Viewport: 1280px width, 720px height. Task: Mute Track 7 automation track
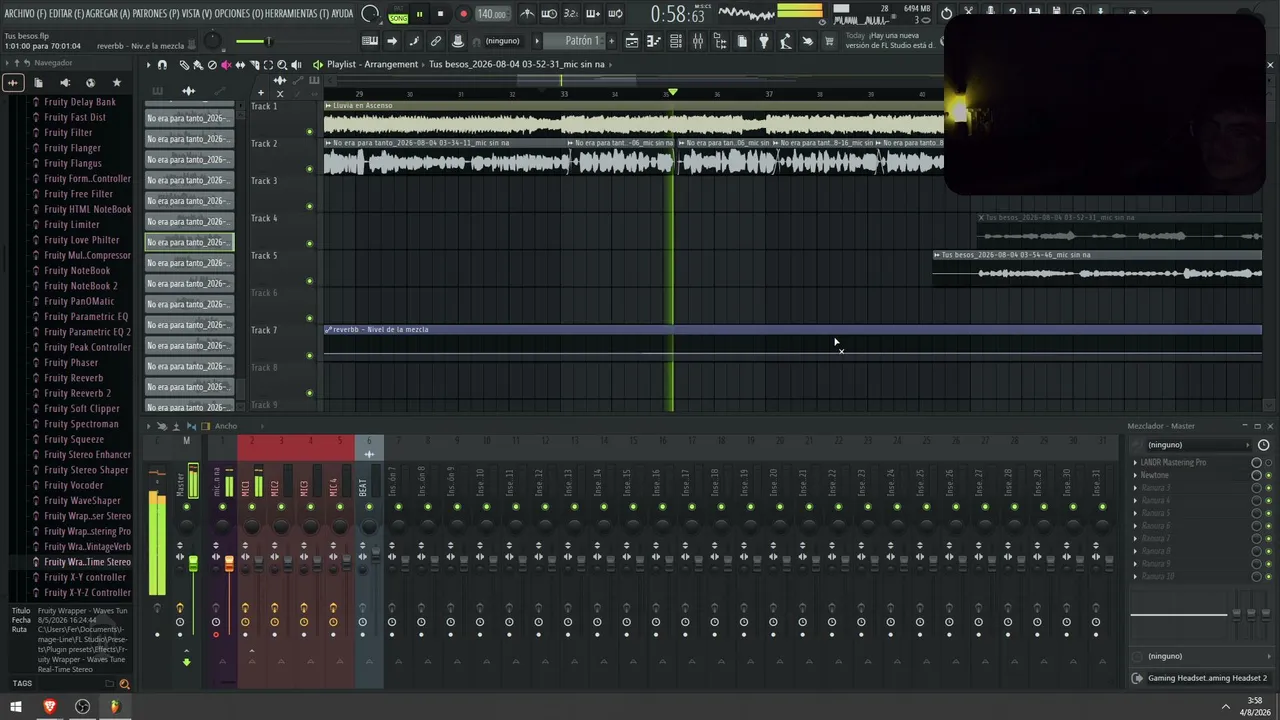tap(309, 355)
